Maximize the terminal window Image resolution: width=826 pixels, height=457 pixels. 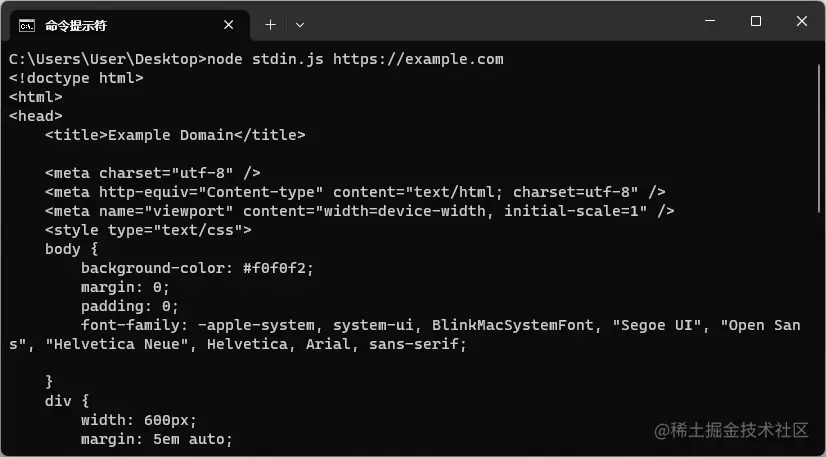coord(756,21)
